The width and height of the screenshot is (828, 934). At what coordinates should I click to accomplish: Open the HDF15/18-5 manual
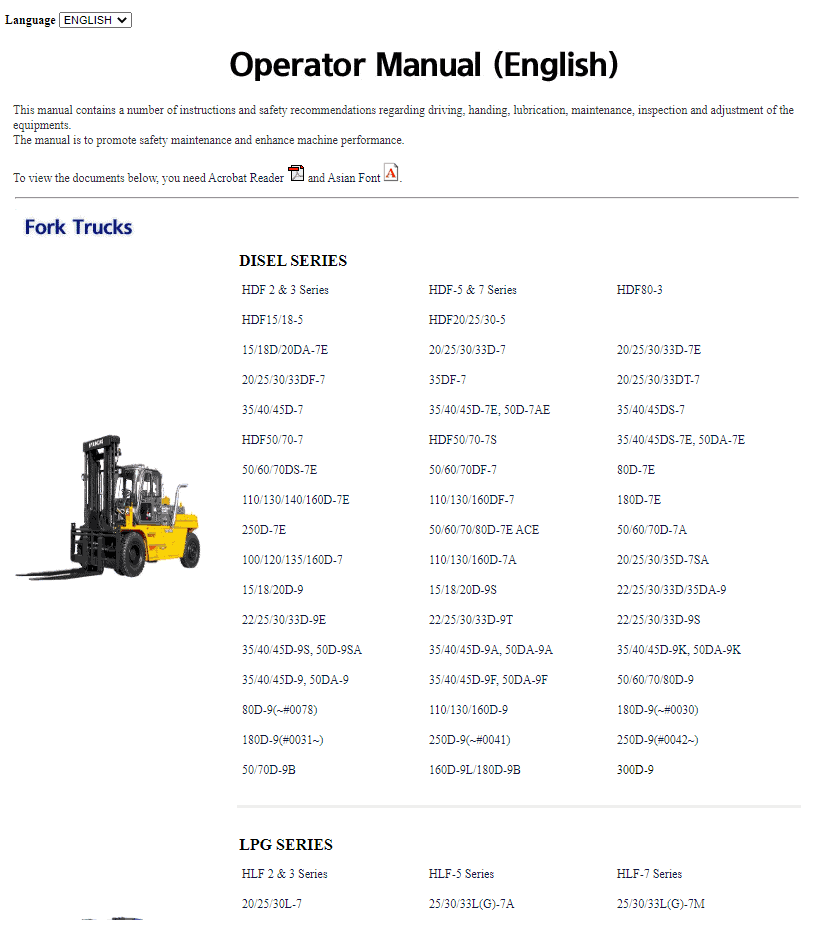pyautogui.click(x=272, y=320)
